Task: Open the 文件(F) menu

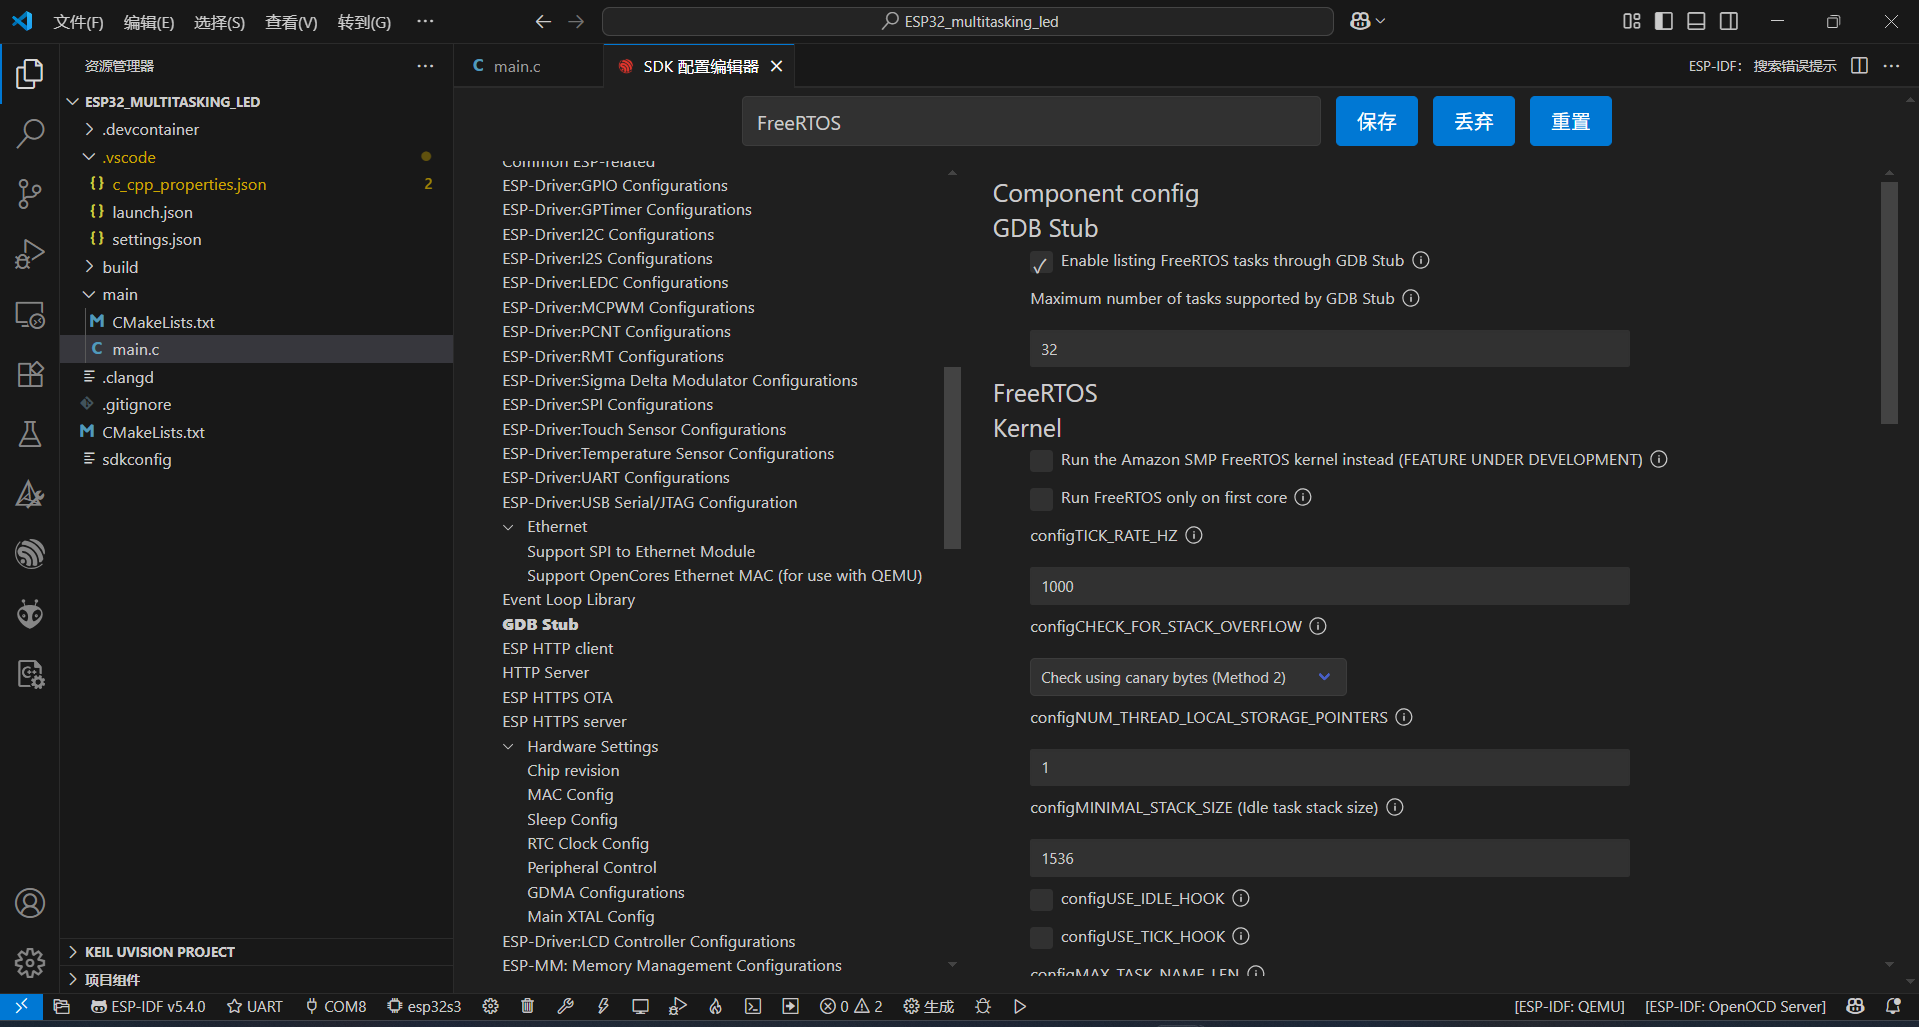Action: click(x=78, y=22)
